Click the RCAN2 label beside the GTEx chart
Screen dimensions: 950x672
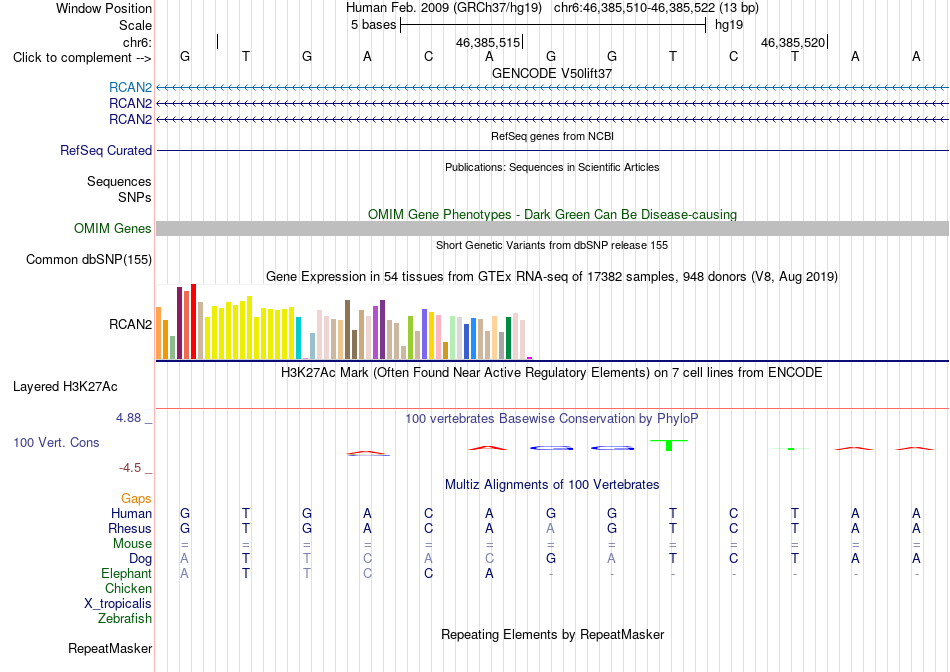coord(130,324)
